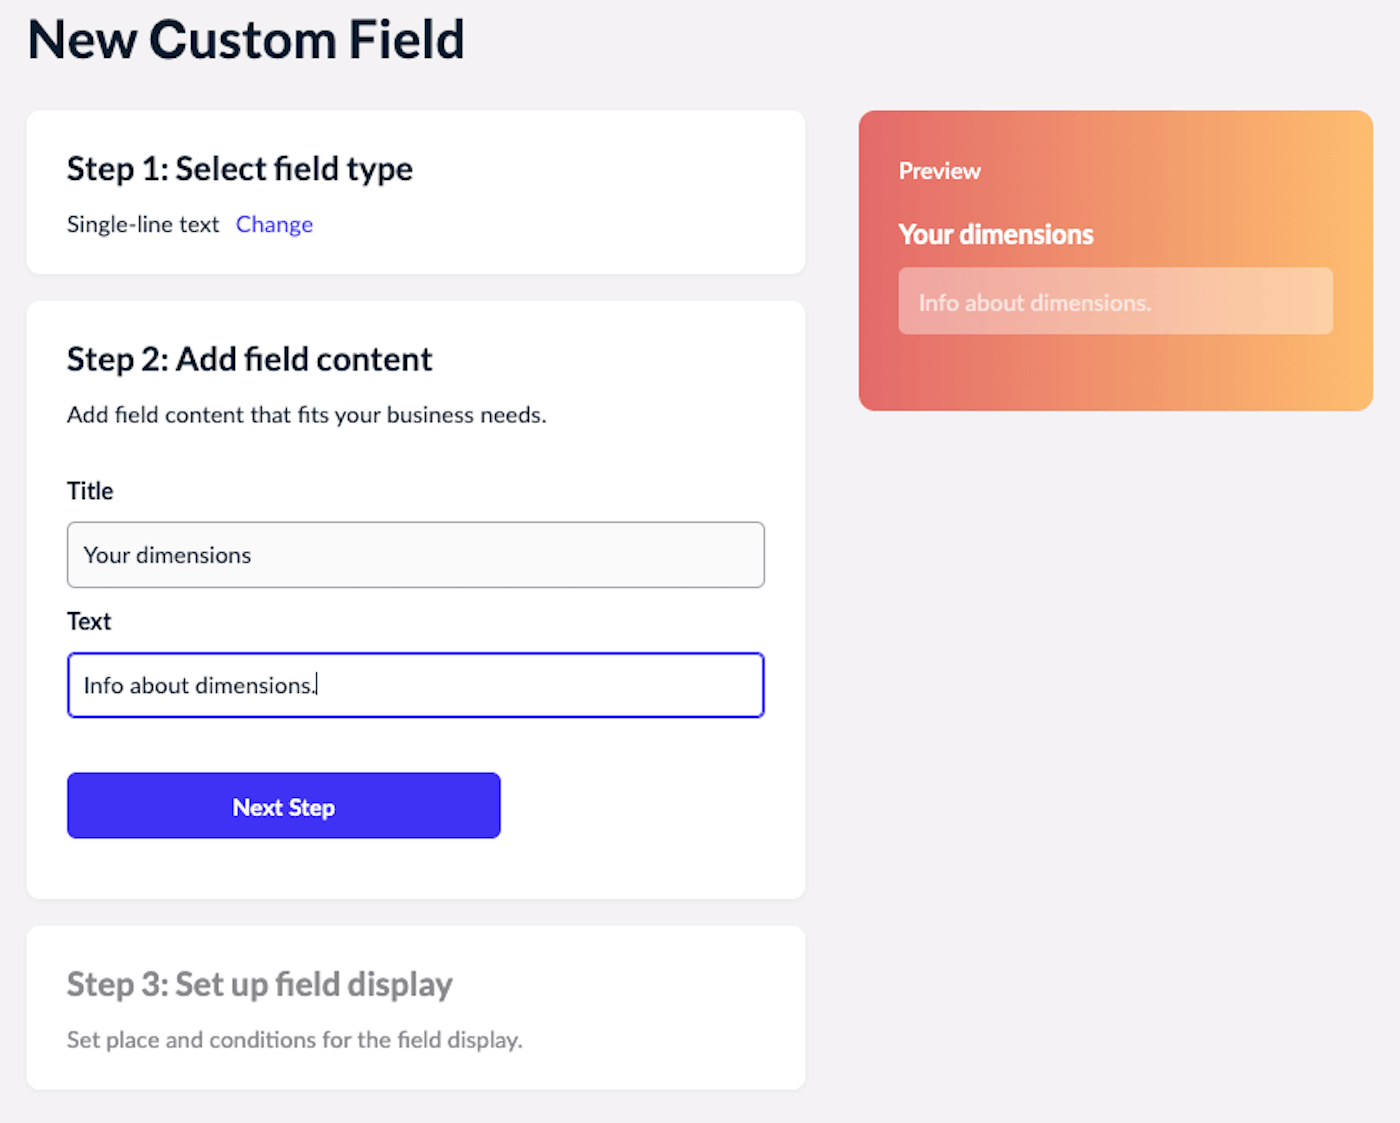Image resolution: width=1400 pixels, height=1123 pixels.
Task: Click the Set place and conditions description
Action: tap(294, 1040)
